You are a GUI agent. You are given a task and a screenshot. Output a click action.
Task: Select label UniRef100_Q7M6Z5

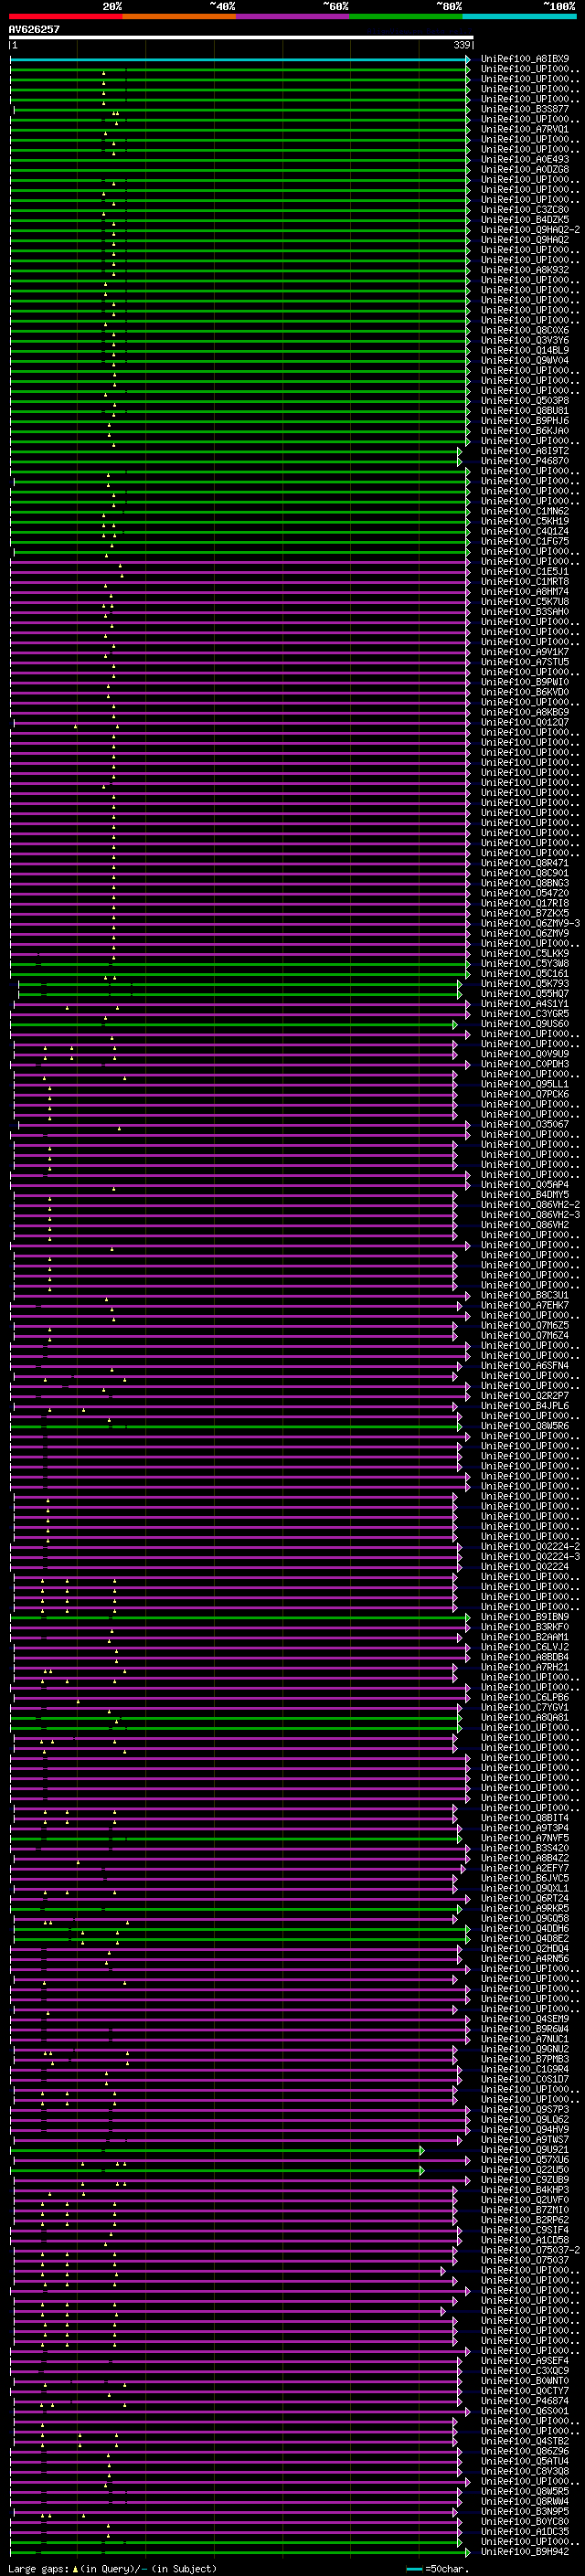click(x=525, y=1326)
